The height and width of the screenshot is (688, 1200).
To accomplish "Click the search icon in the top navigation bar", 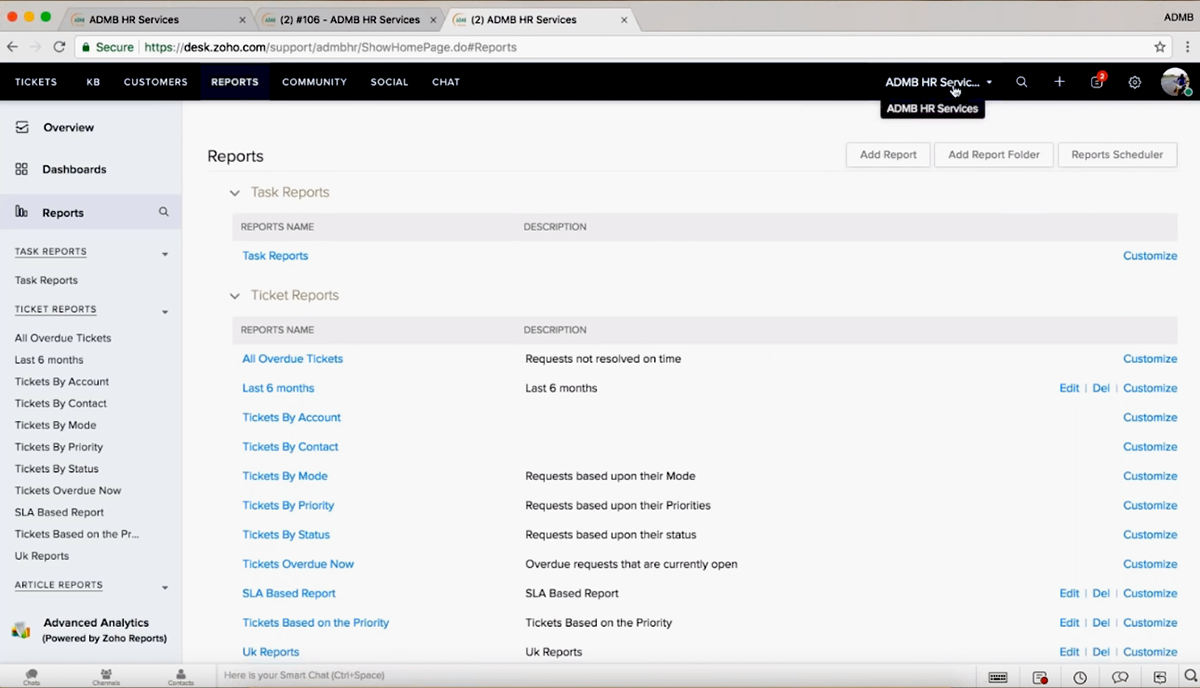I will pyautogui.click(x=1021, y=82).
